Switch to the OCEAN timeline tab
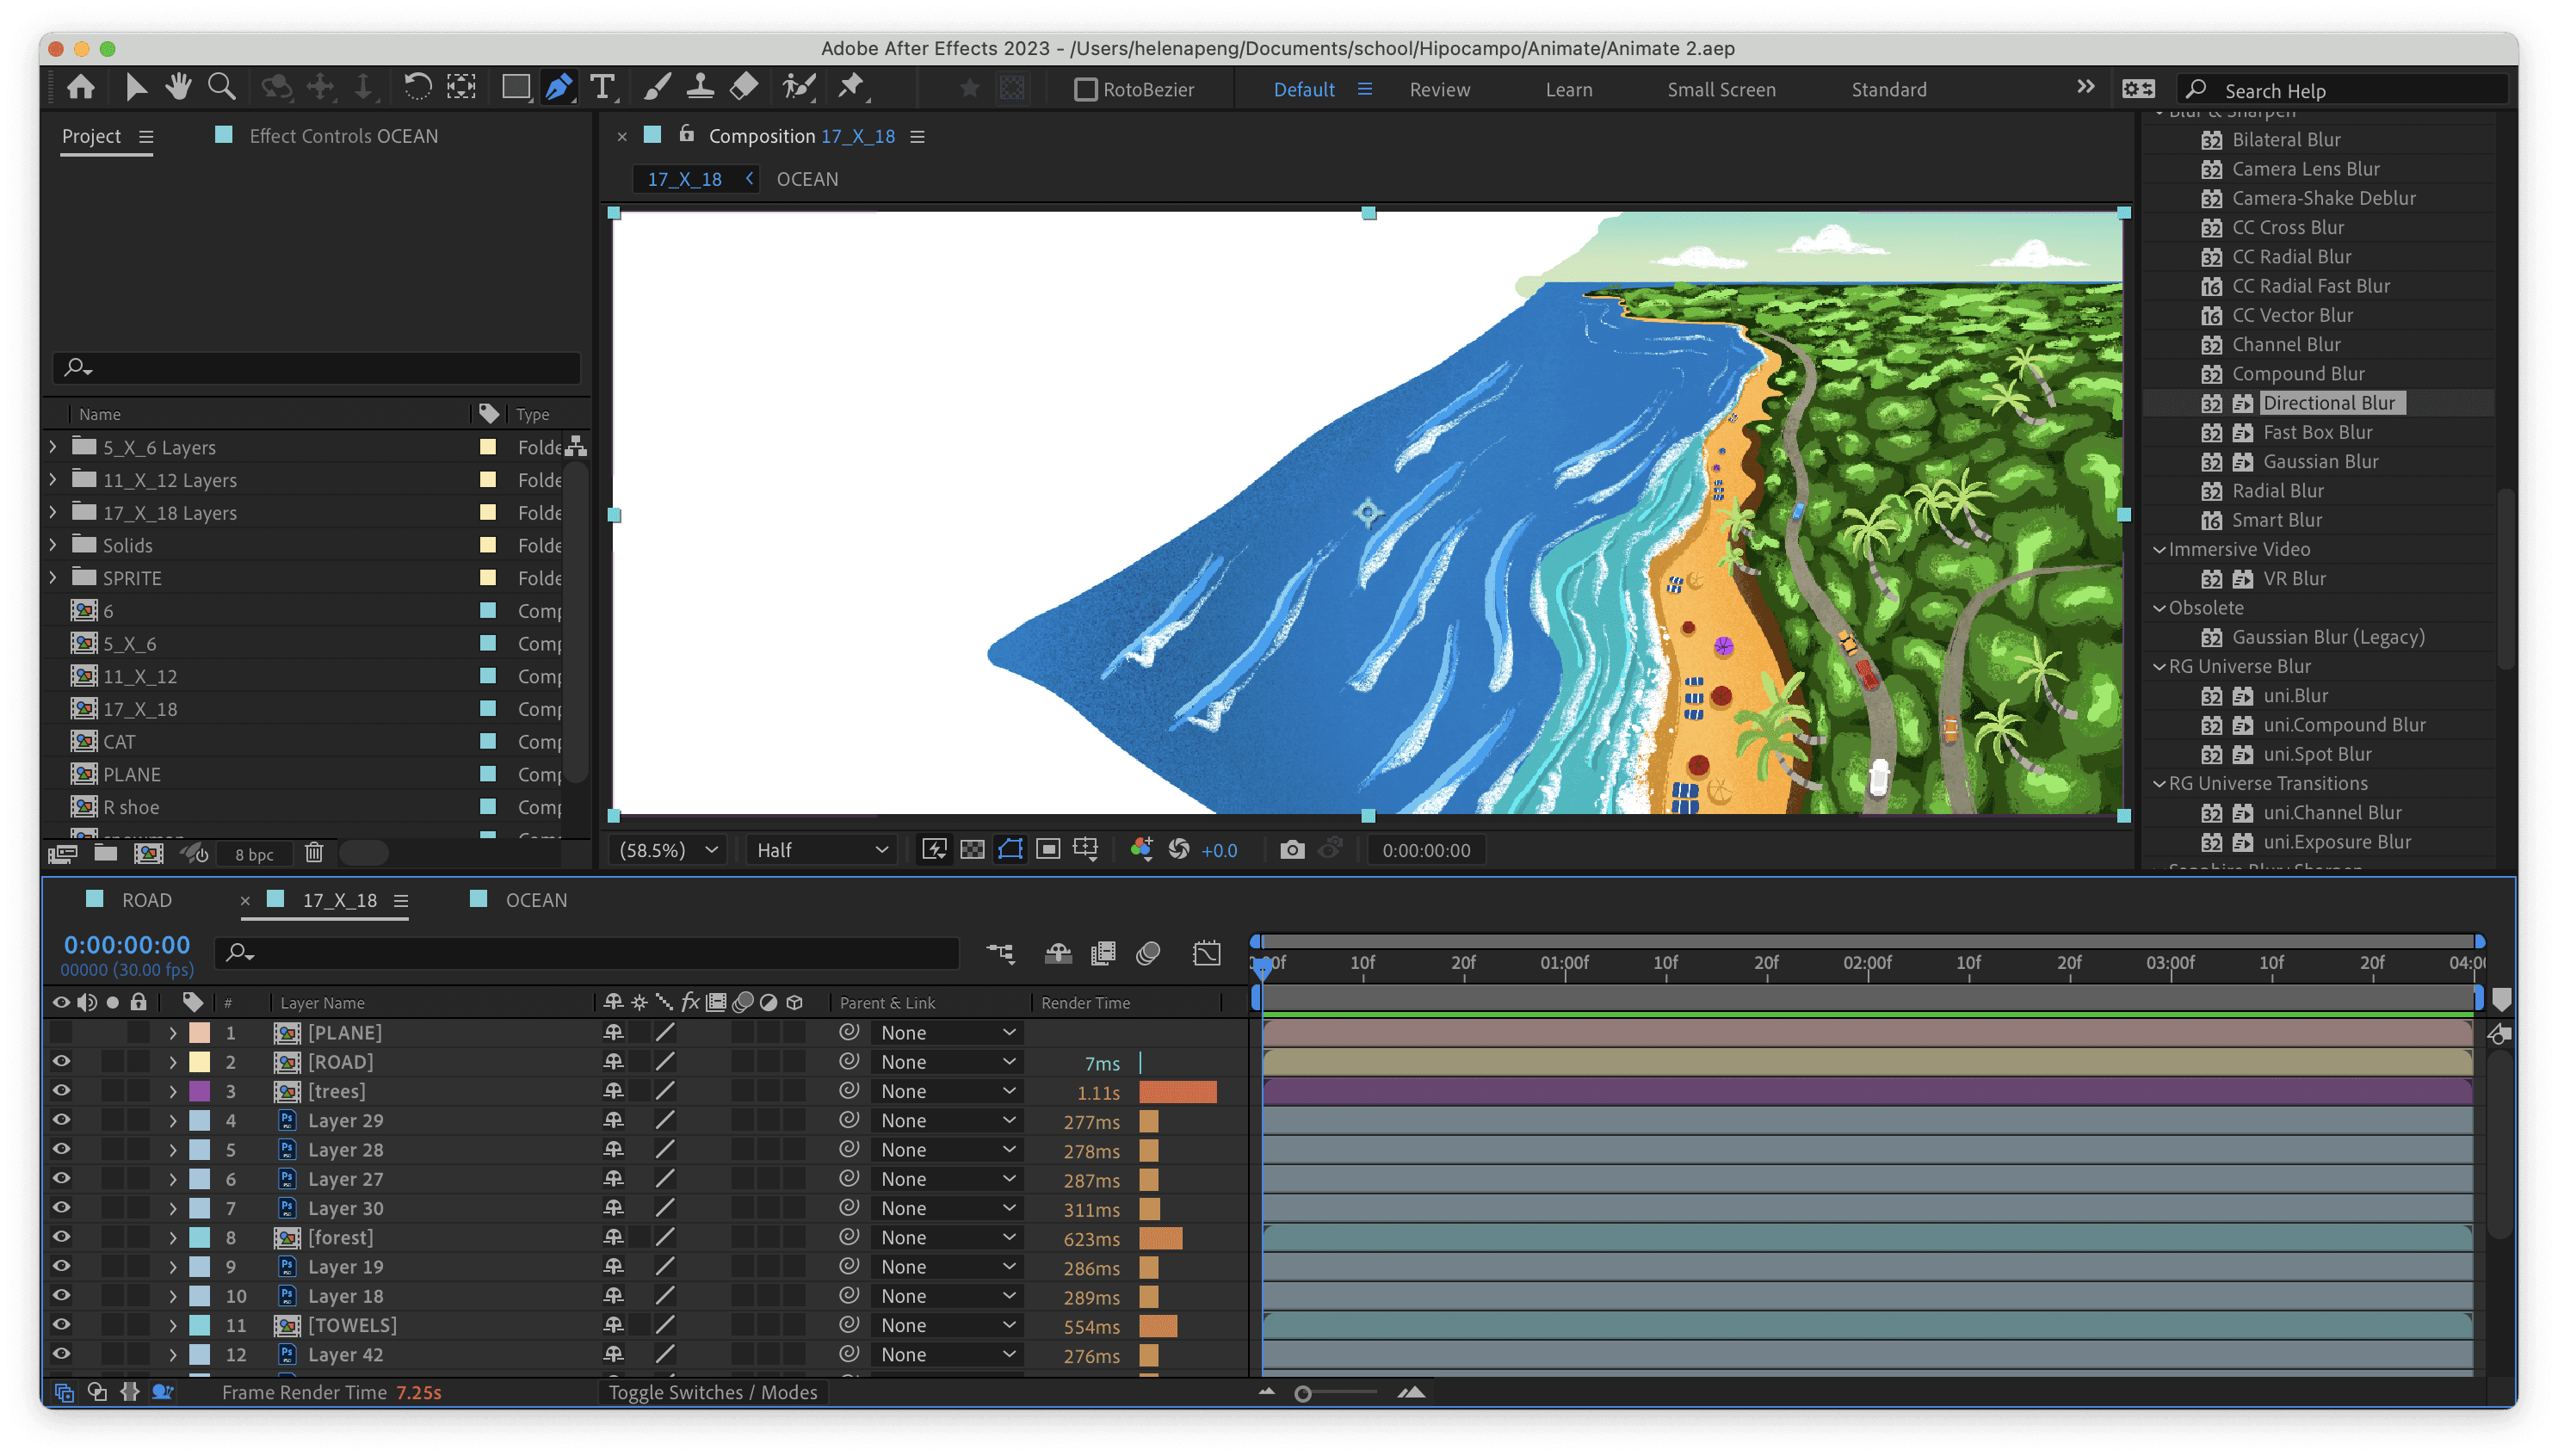The image size is (2558, 1456). click(535, 900)
